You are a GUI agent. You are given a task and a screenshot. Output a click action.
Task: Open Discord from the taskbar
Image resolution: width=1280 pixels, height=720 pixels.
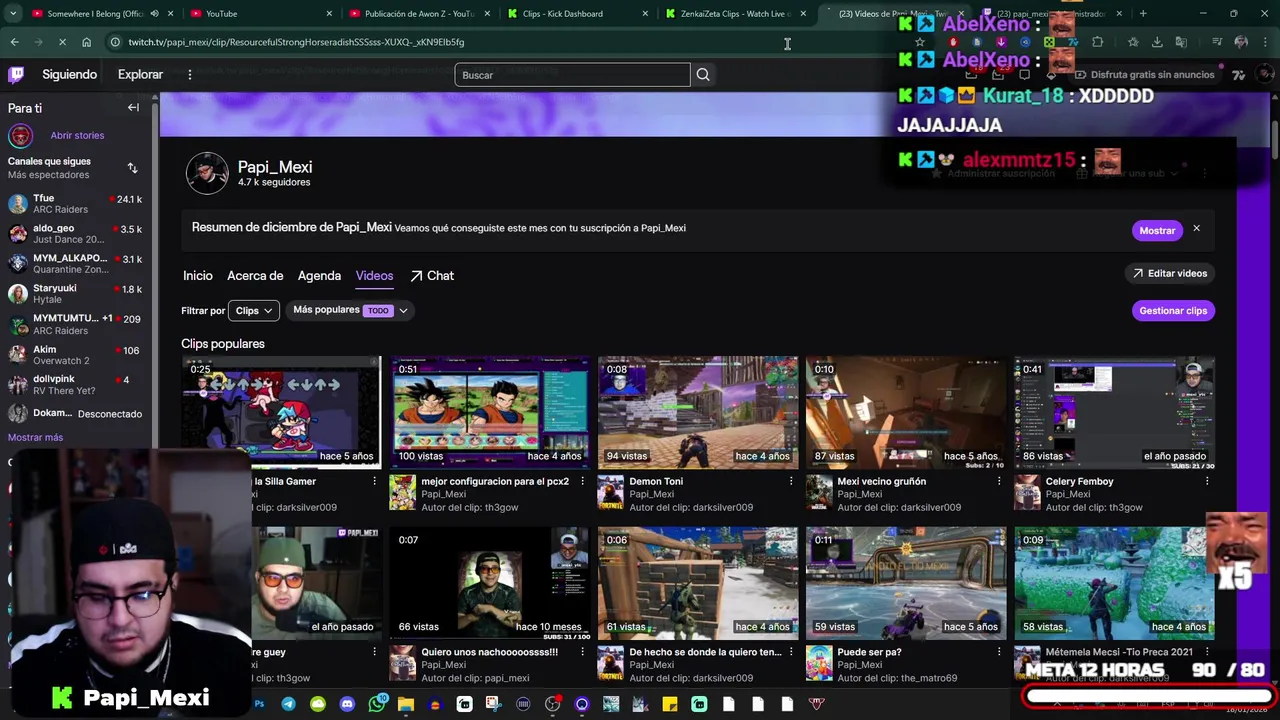coord(347,704)
